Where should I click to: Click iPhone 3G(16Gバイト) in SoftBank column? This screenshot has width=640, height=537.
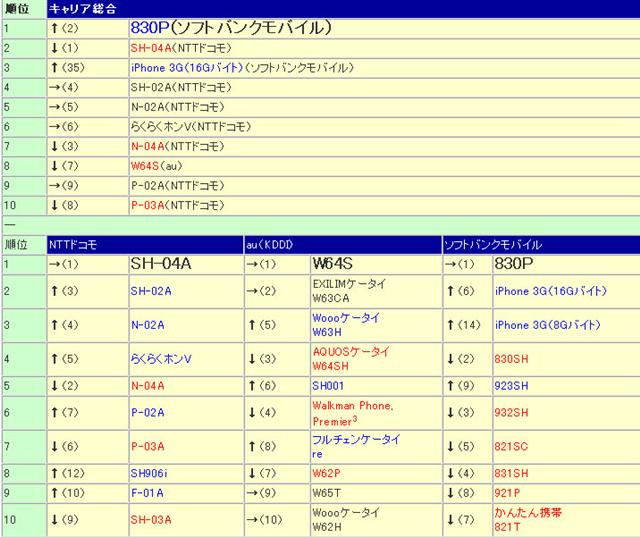tap(551, 291)
